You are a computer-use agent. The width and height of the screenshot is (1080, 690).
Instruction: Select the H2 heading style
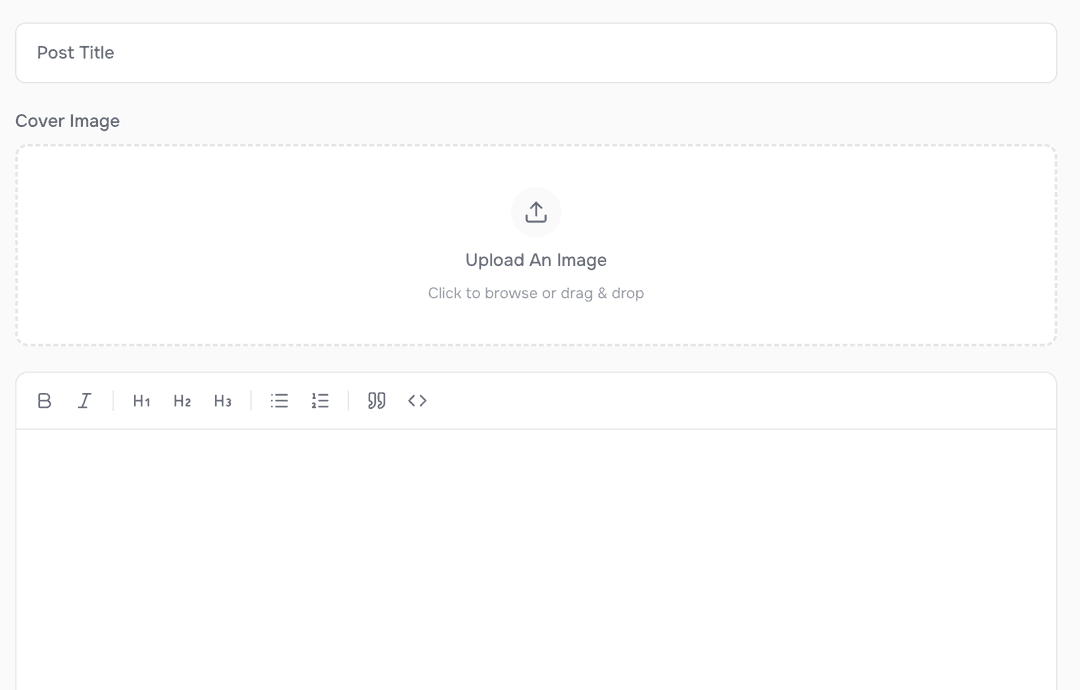tap(181, 400)
